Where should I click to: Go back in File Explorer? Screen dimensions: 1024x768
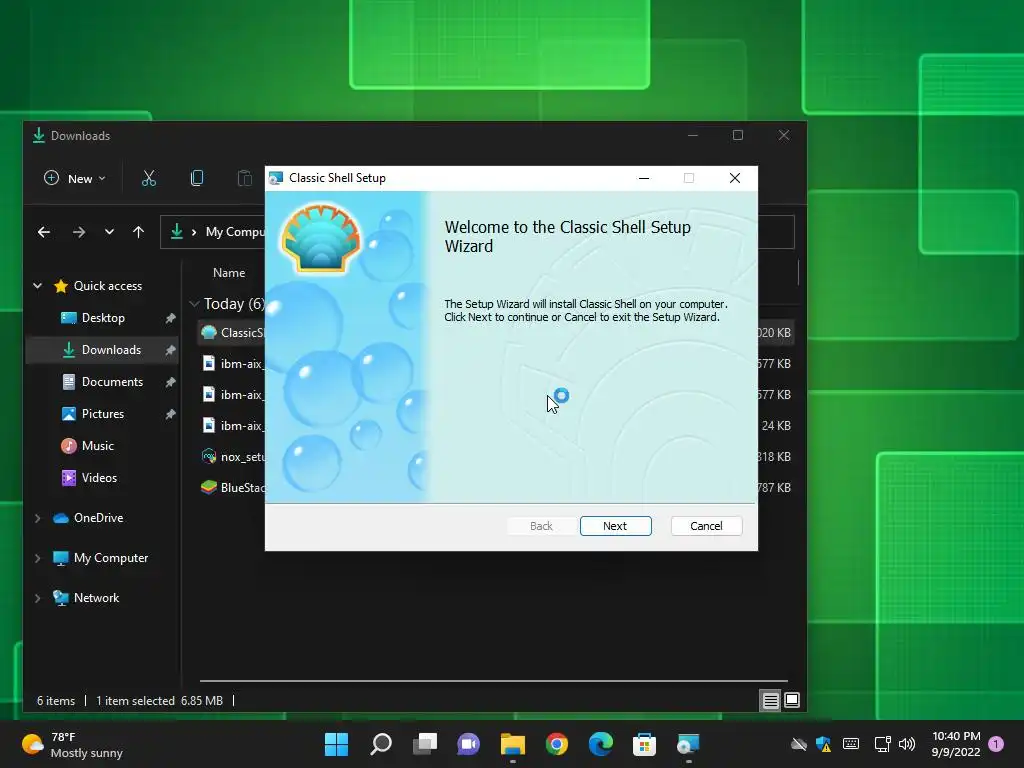44,232
